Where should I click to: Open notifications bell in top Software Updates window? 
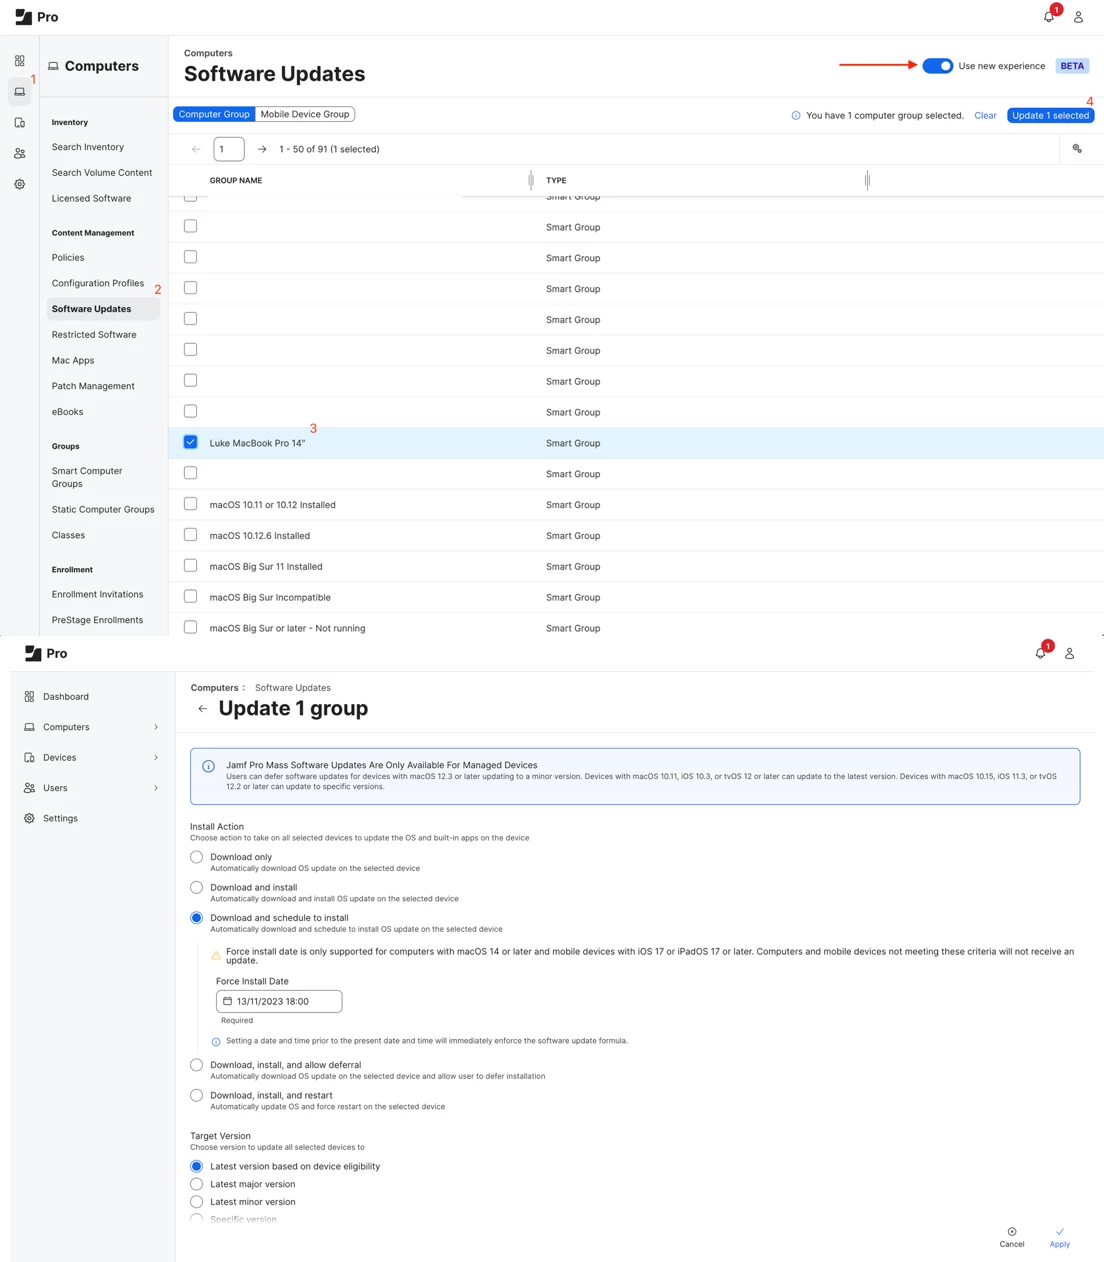1048,17
